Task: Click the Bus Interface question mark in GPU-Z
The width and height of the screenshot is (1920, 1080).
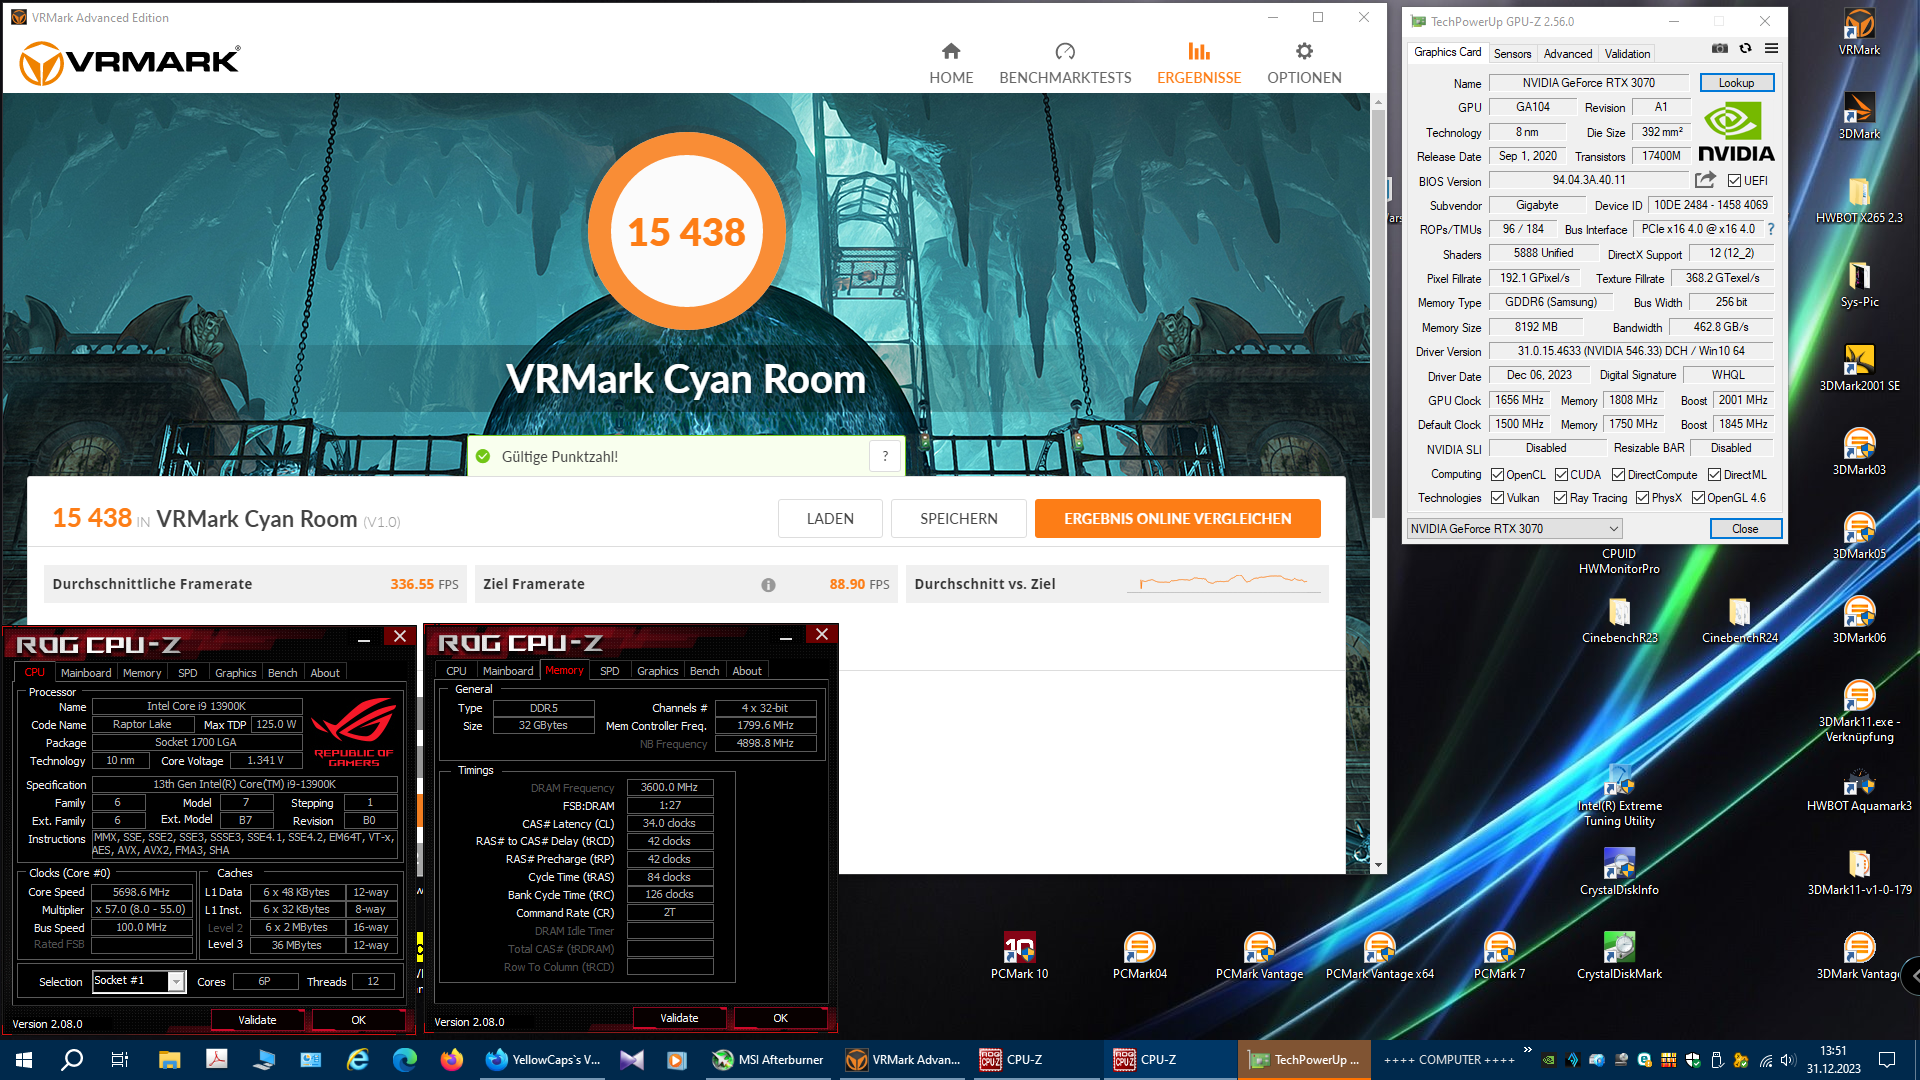Action: pos(1770,229)
